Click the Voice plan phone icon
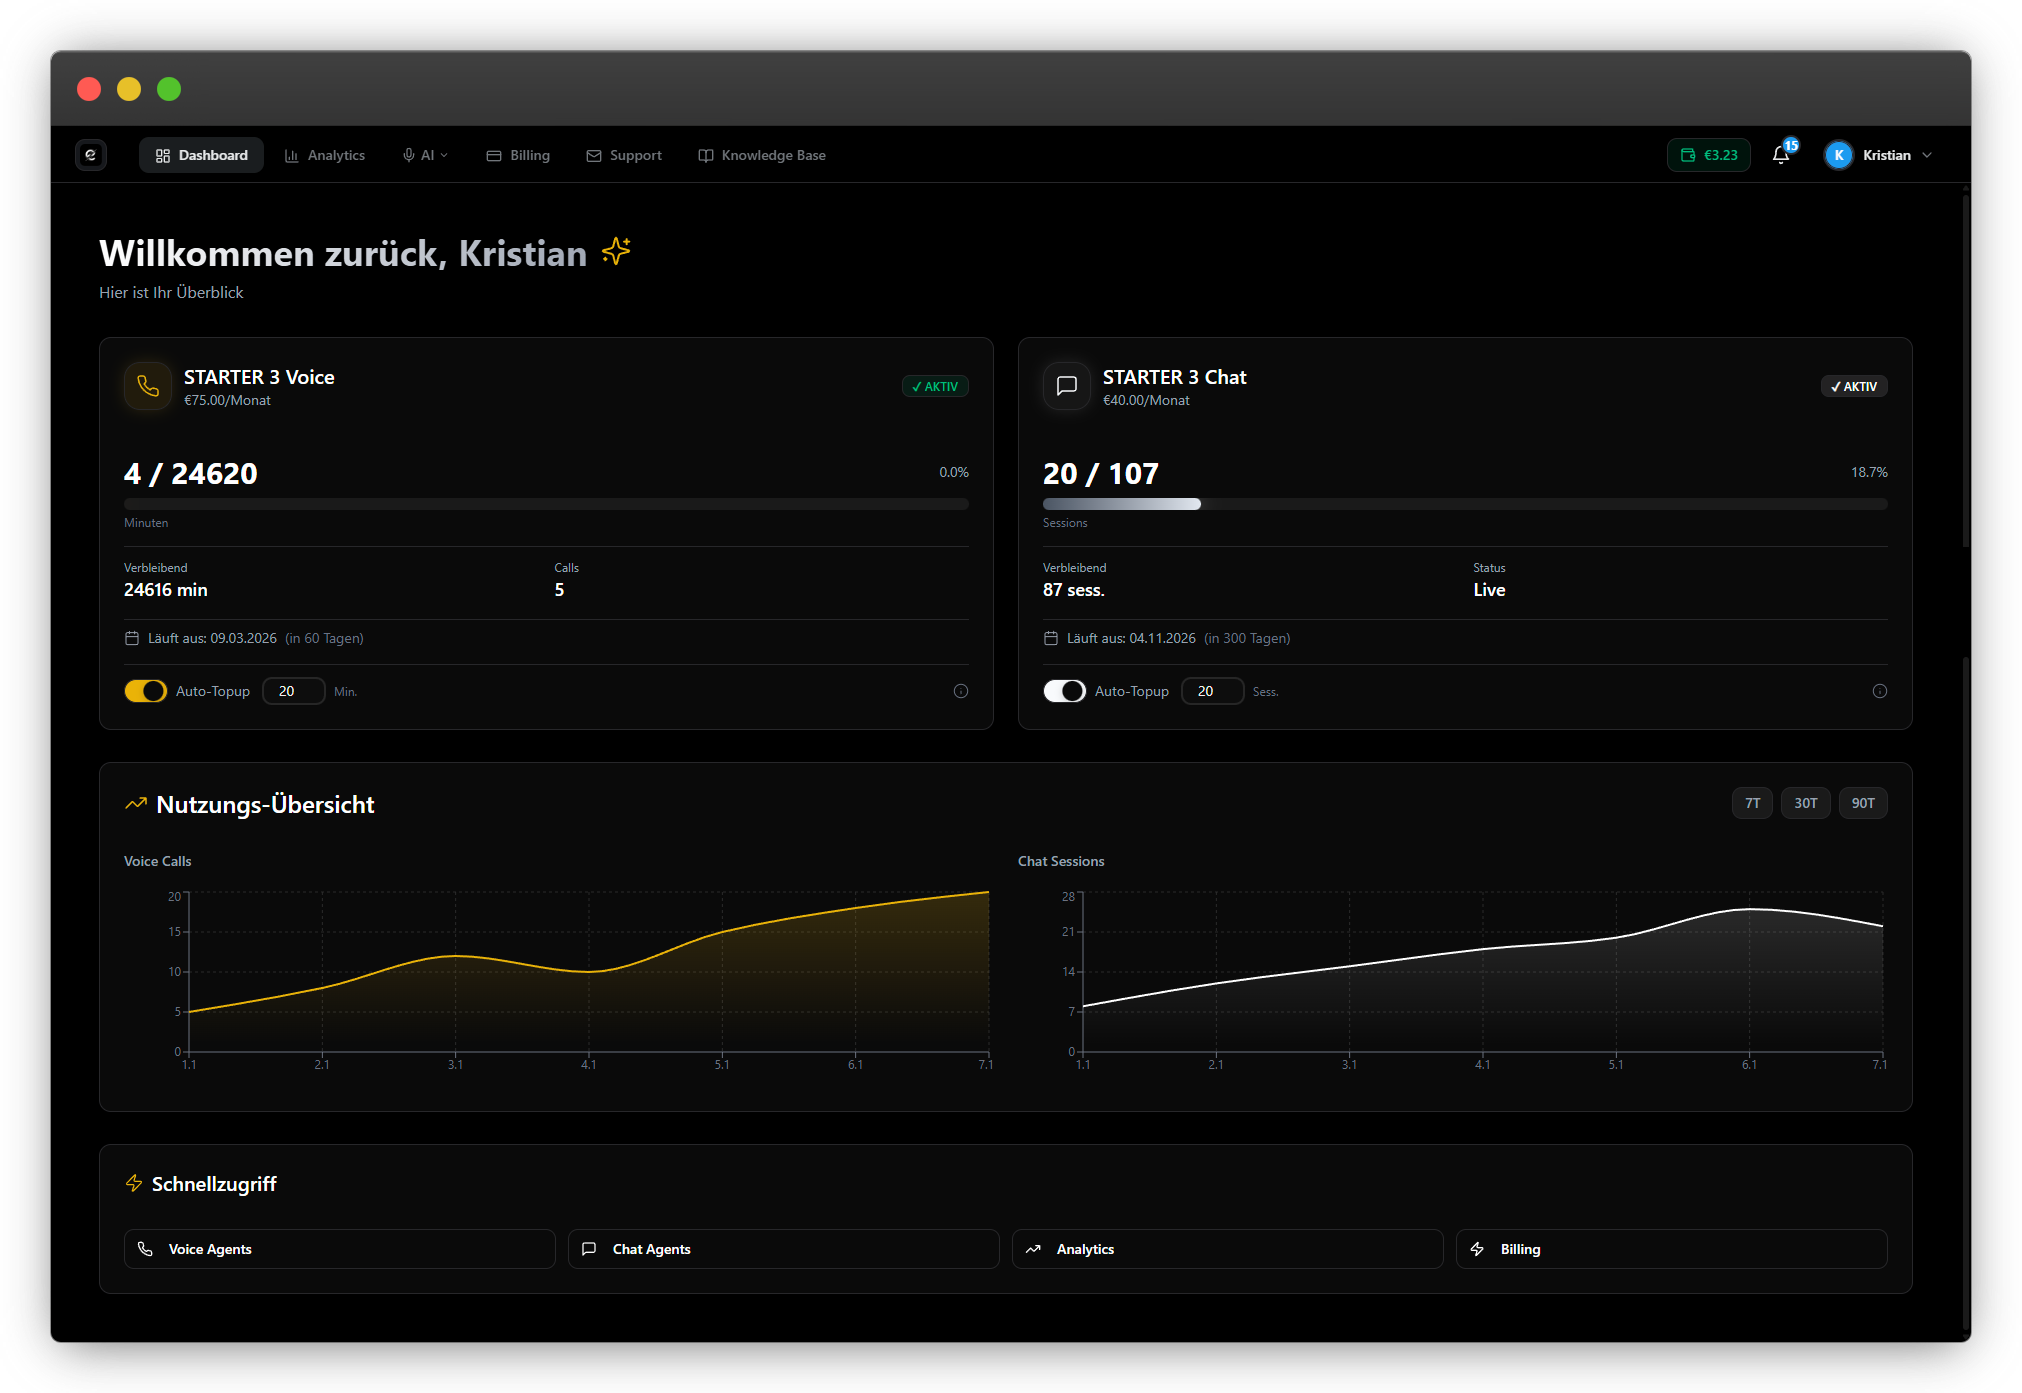 148,386
